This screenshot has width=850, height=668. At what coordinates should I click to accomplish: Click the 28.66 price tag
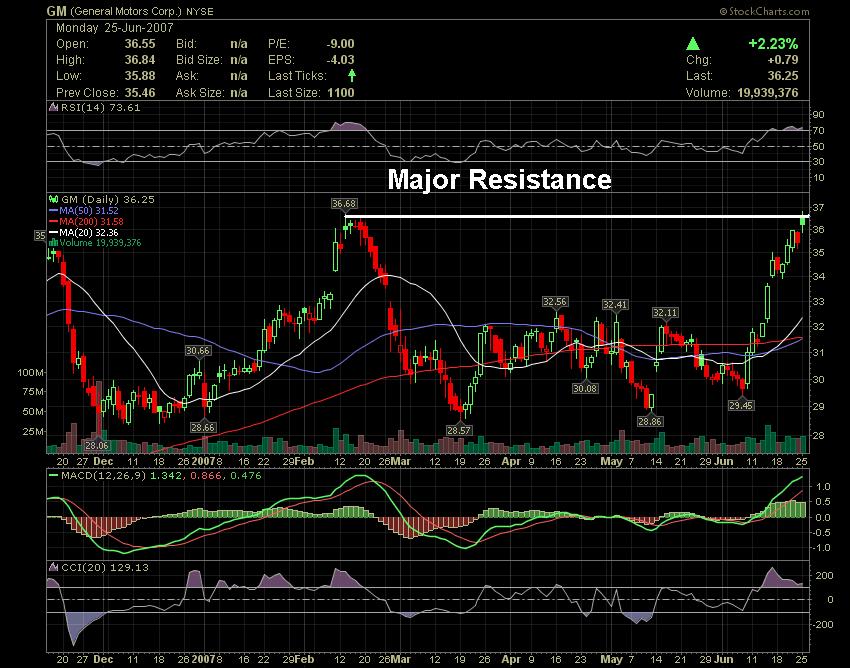click(x=203, y=428)
